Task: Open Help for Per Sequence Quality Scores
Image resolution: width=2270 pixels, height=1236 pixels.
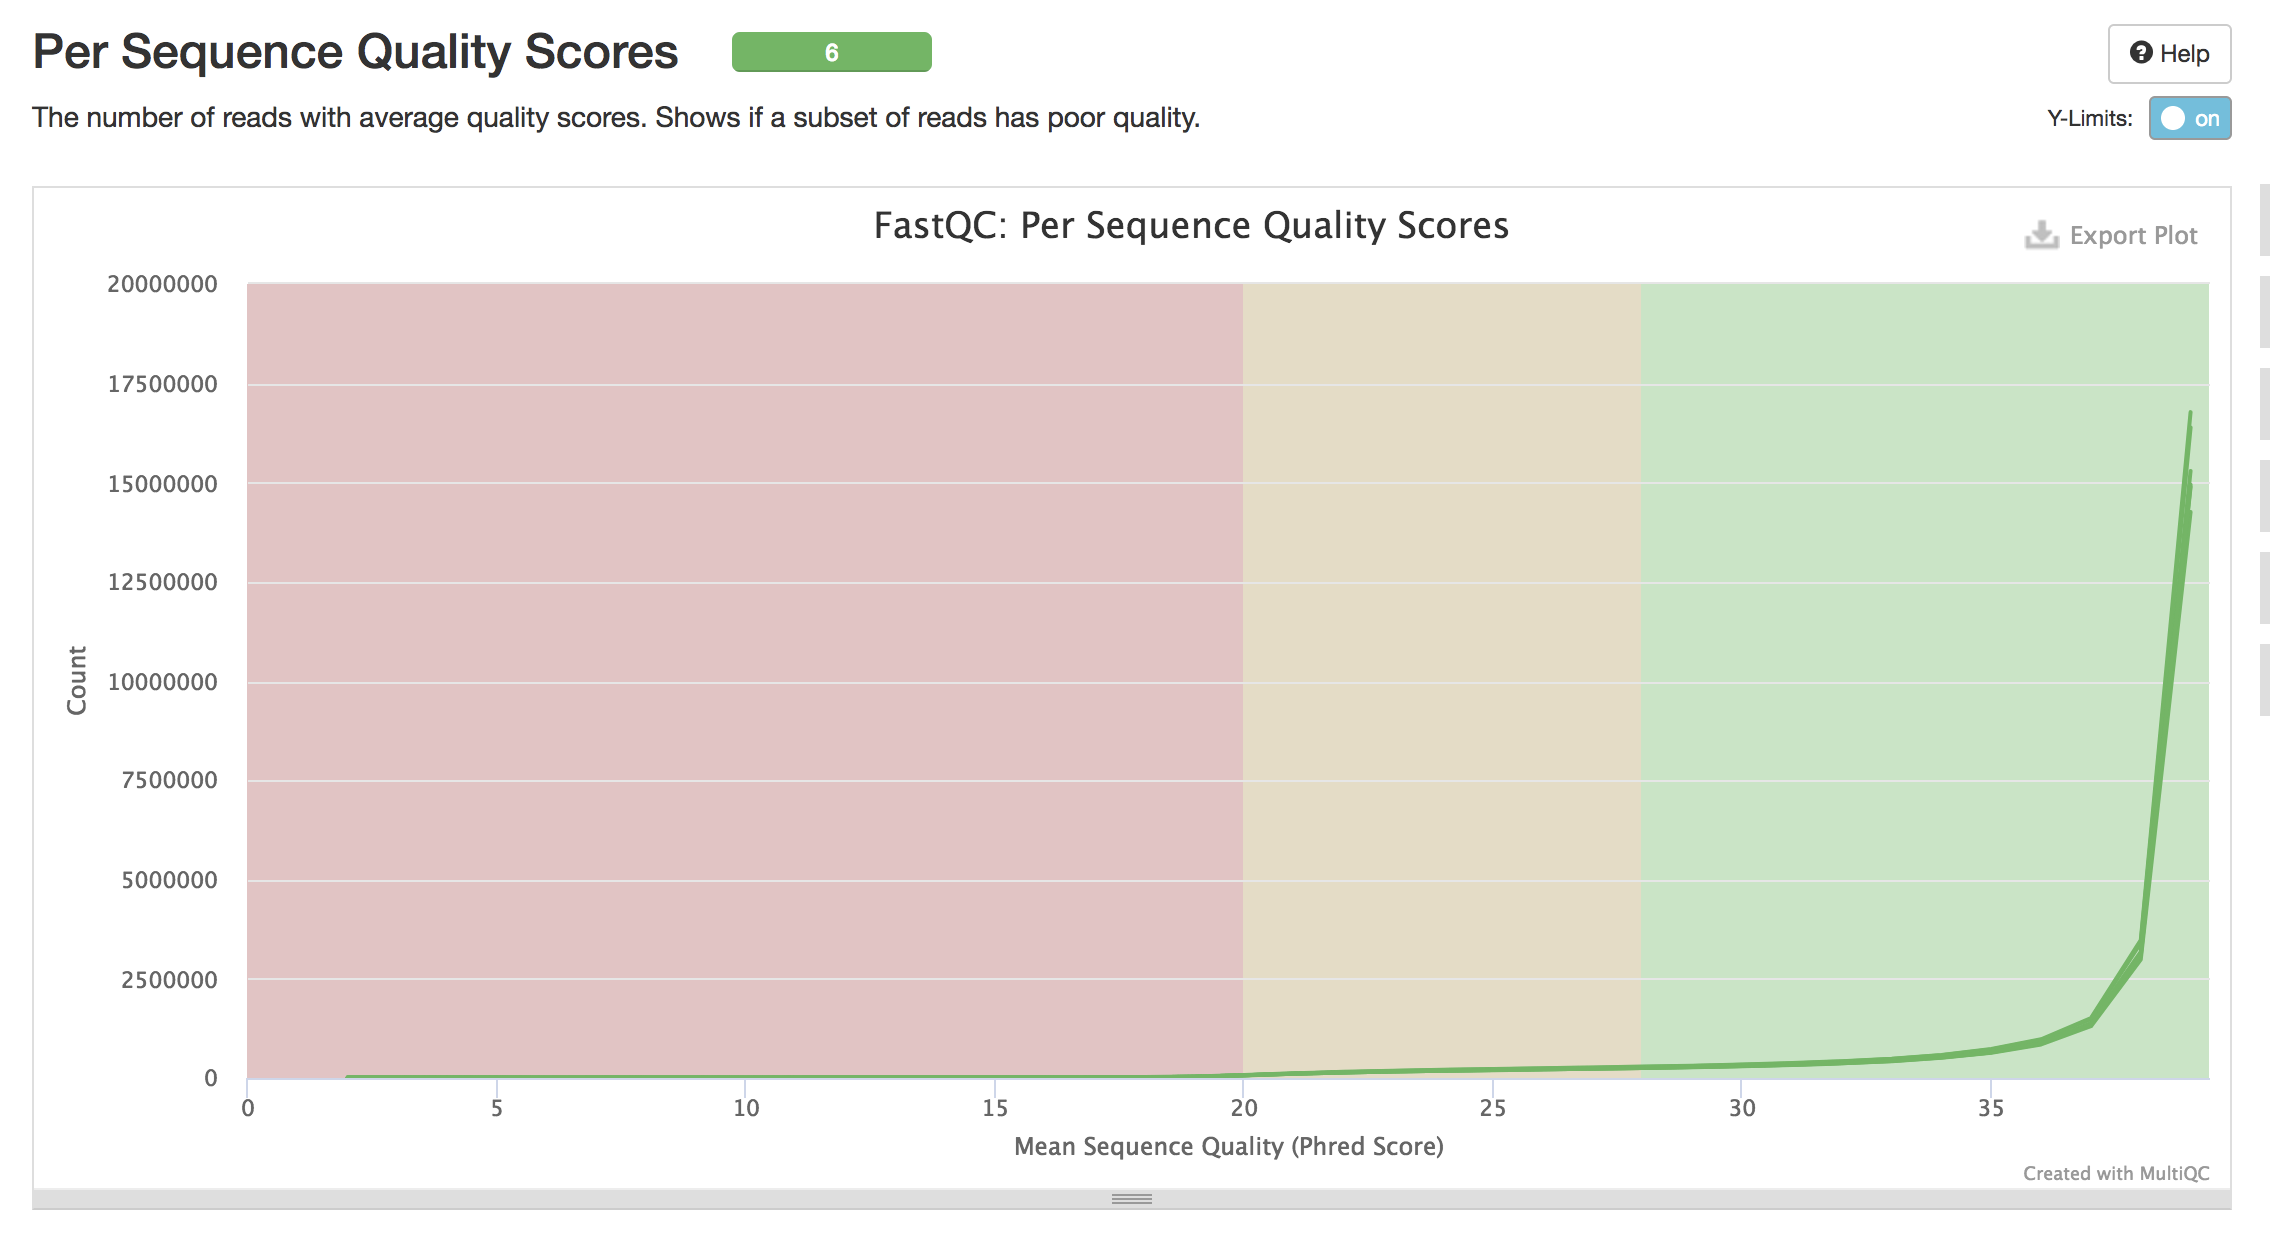Action: (x=2168, y=54)
